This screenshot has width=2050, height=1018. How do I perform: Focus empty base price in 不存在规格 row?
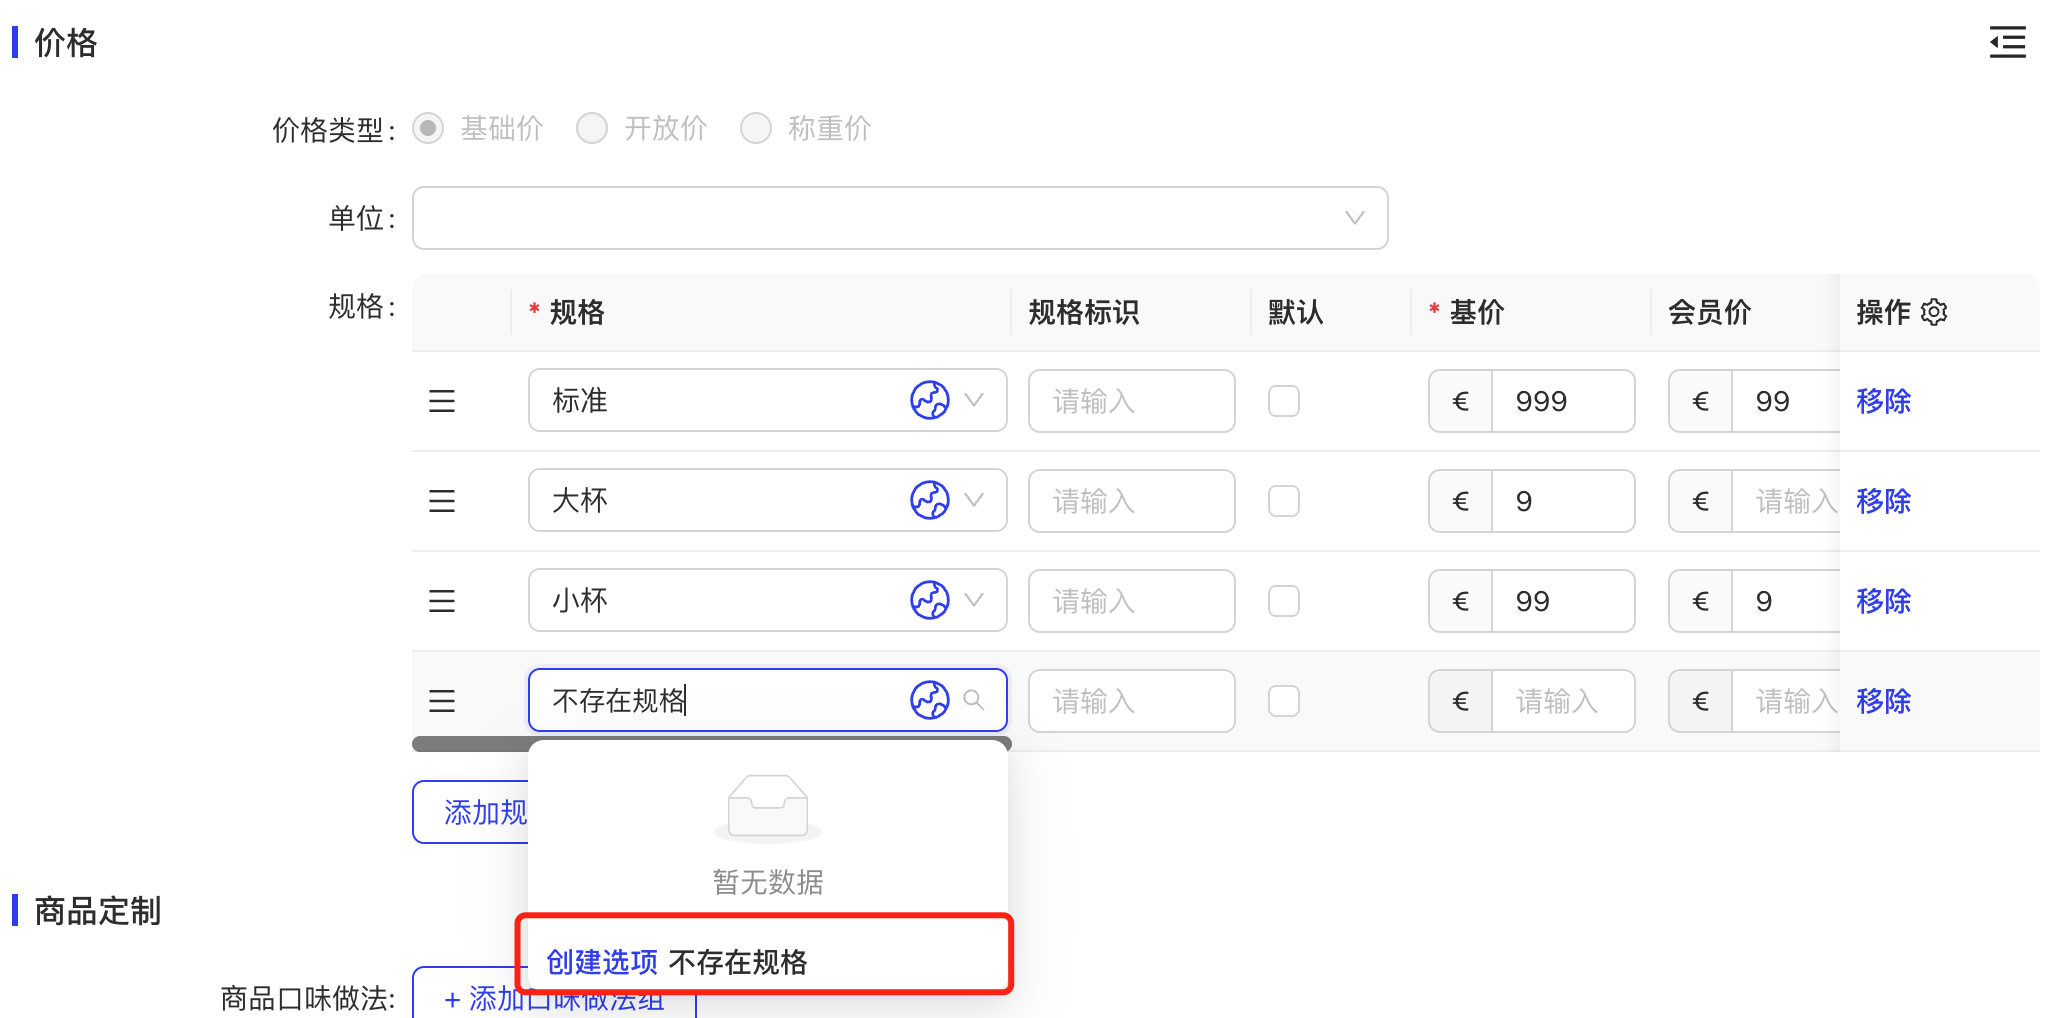[x=1563, y=701]
